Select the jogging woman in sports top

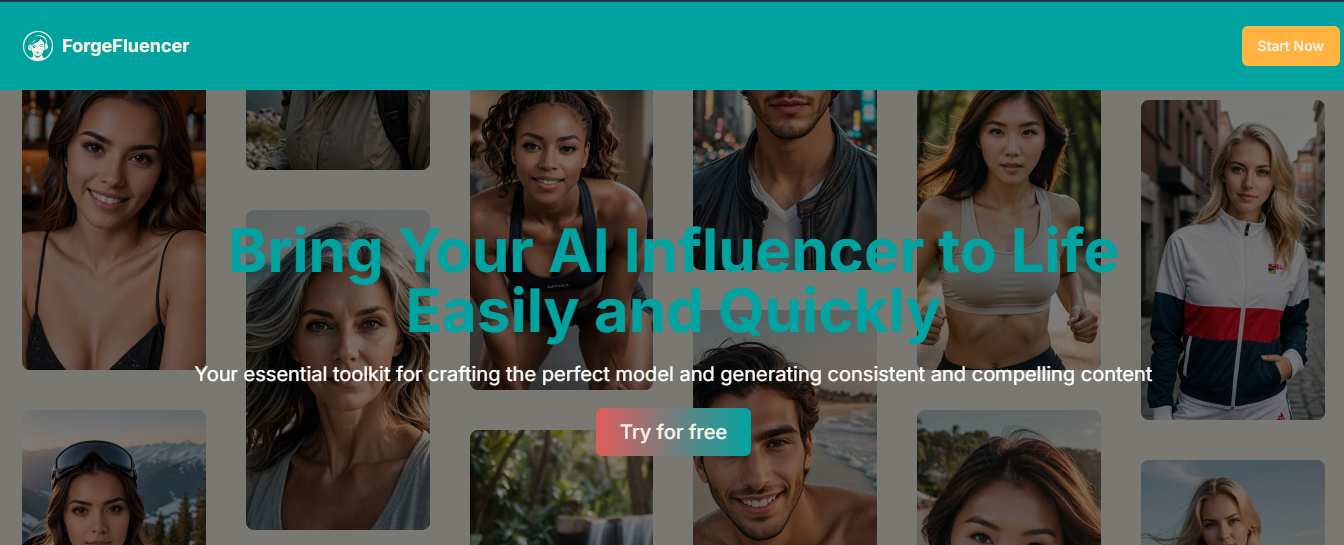click(1009, 230)
